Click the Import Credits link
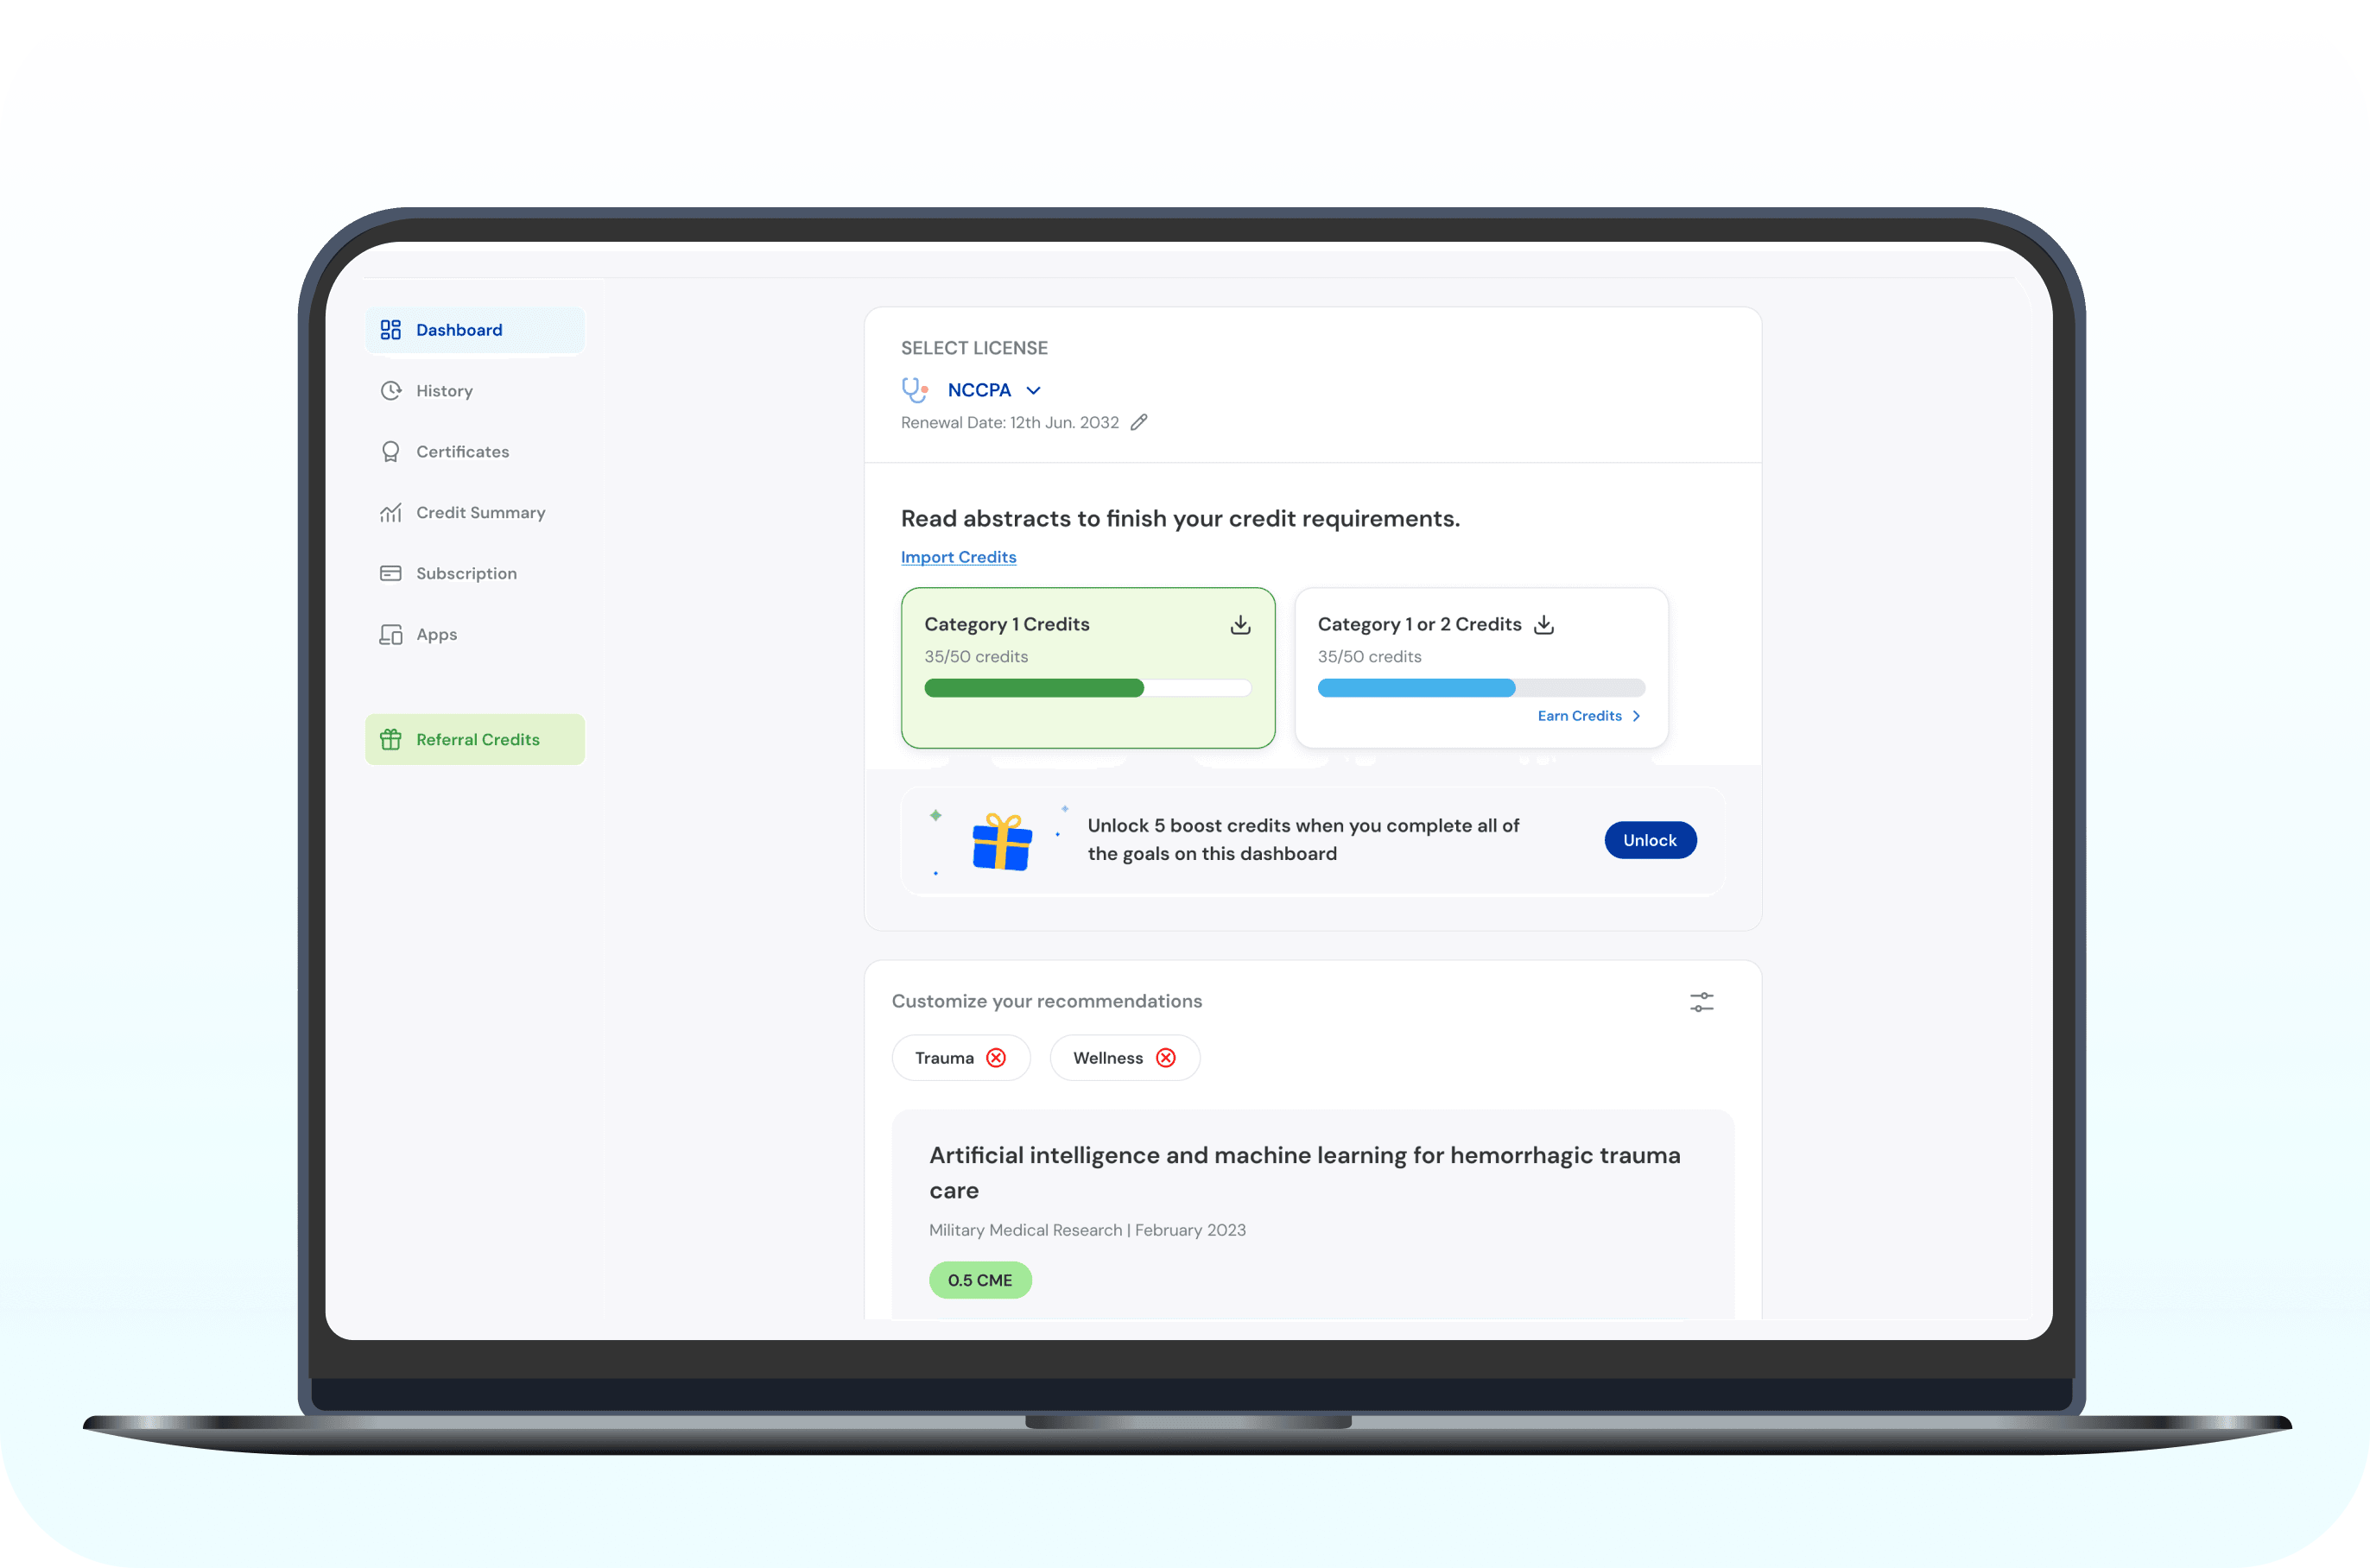The height and width of the screenshot is (1568, 2370). tap(958, 557)
